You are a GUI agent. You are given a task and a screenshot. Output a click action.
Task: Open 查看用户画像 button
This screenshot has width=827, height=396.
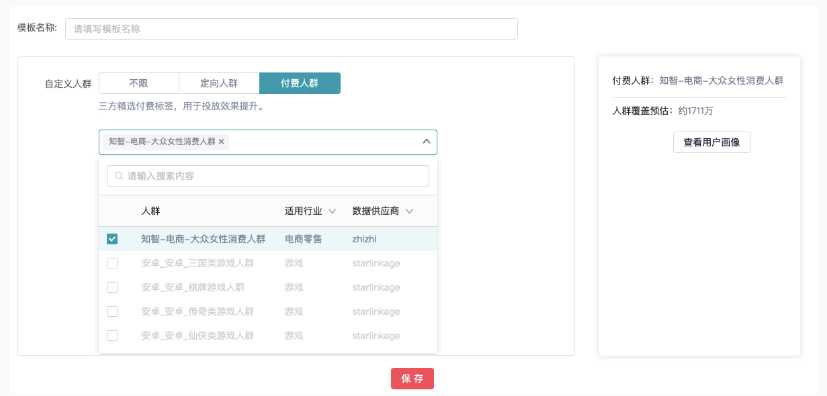click(x=712, y=142)
